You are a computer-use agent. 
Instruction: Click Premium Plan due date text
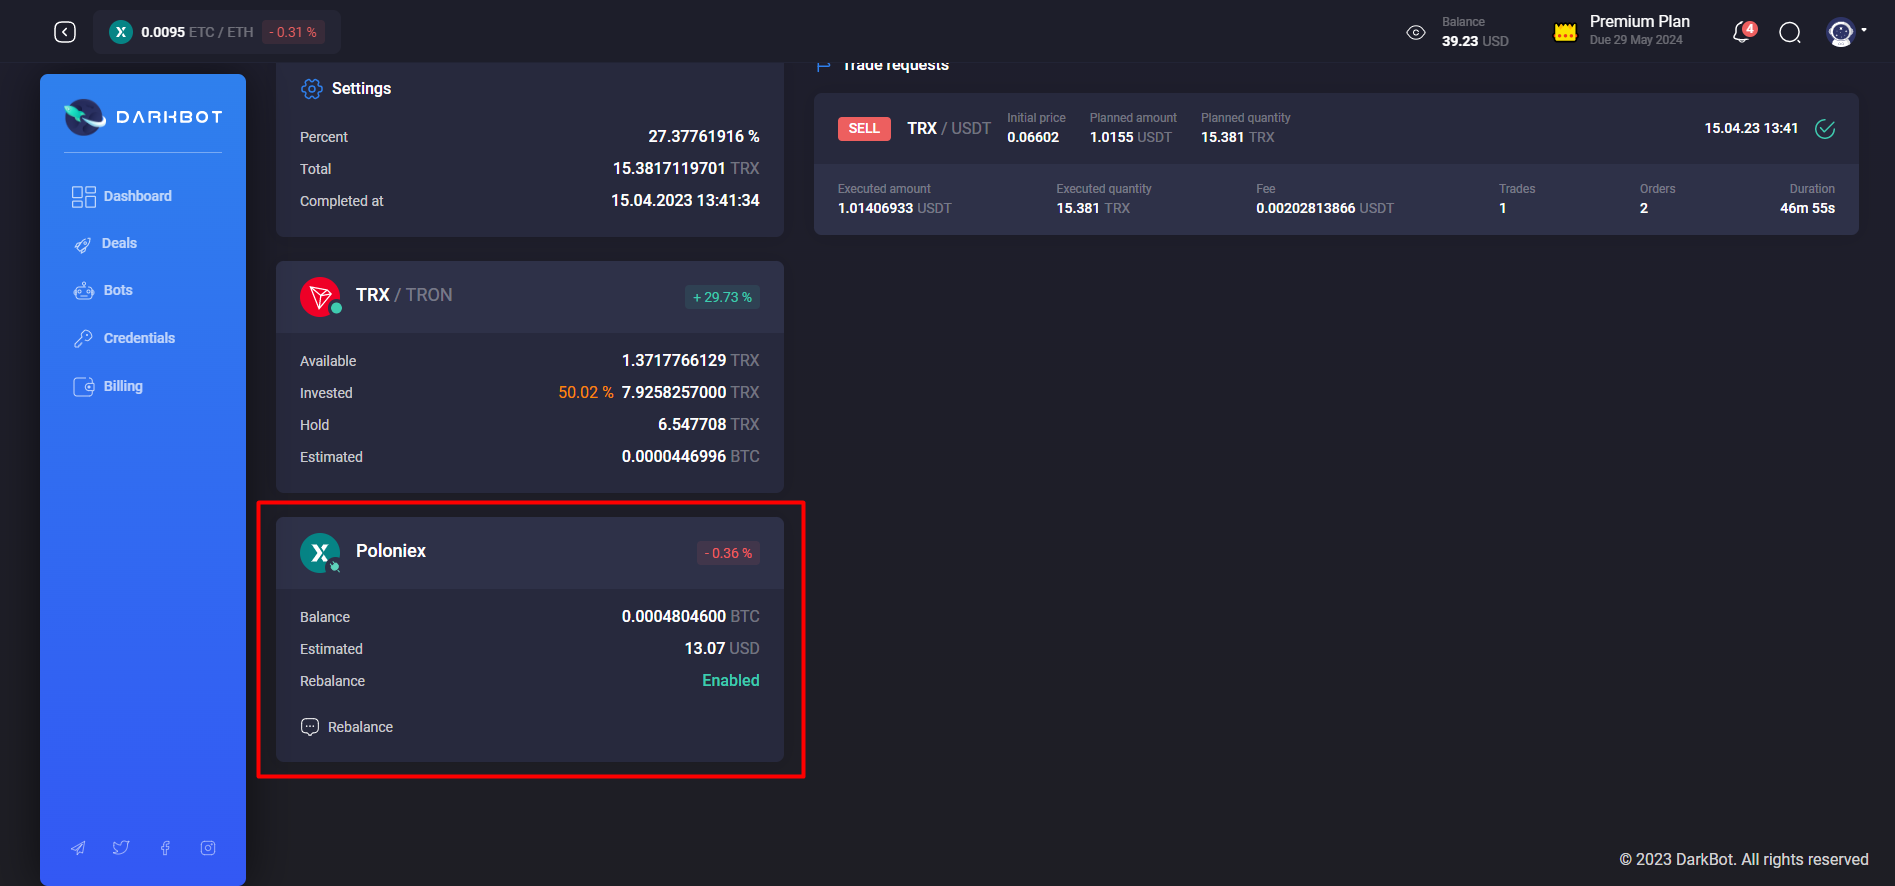pos(1636,40)
